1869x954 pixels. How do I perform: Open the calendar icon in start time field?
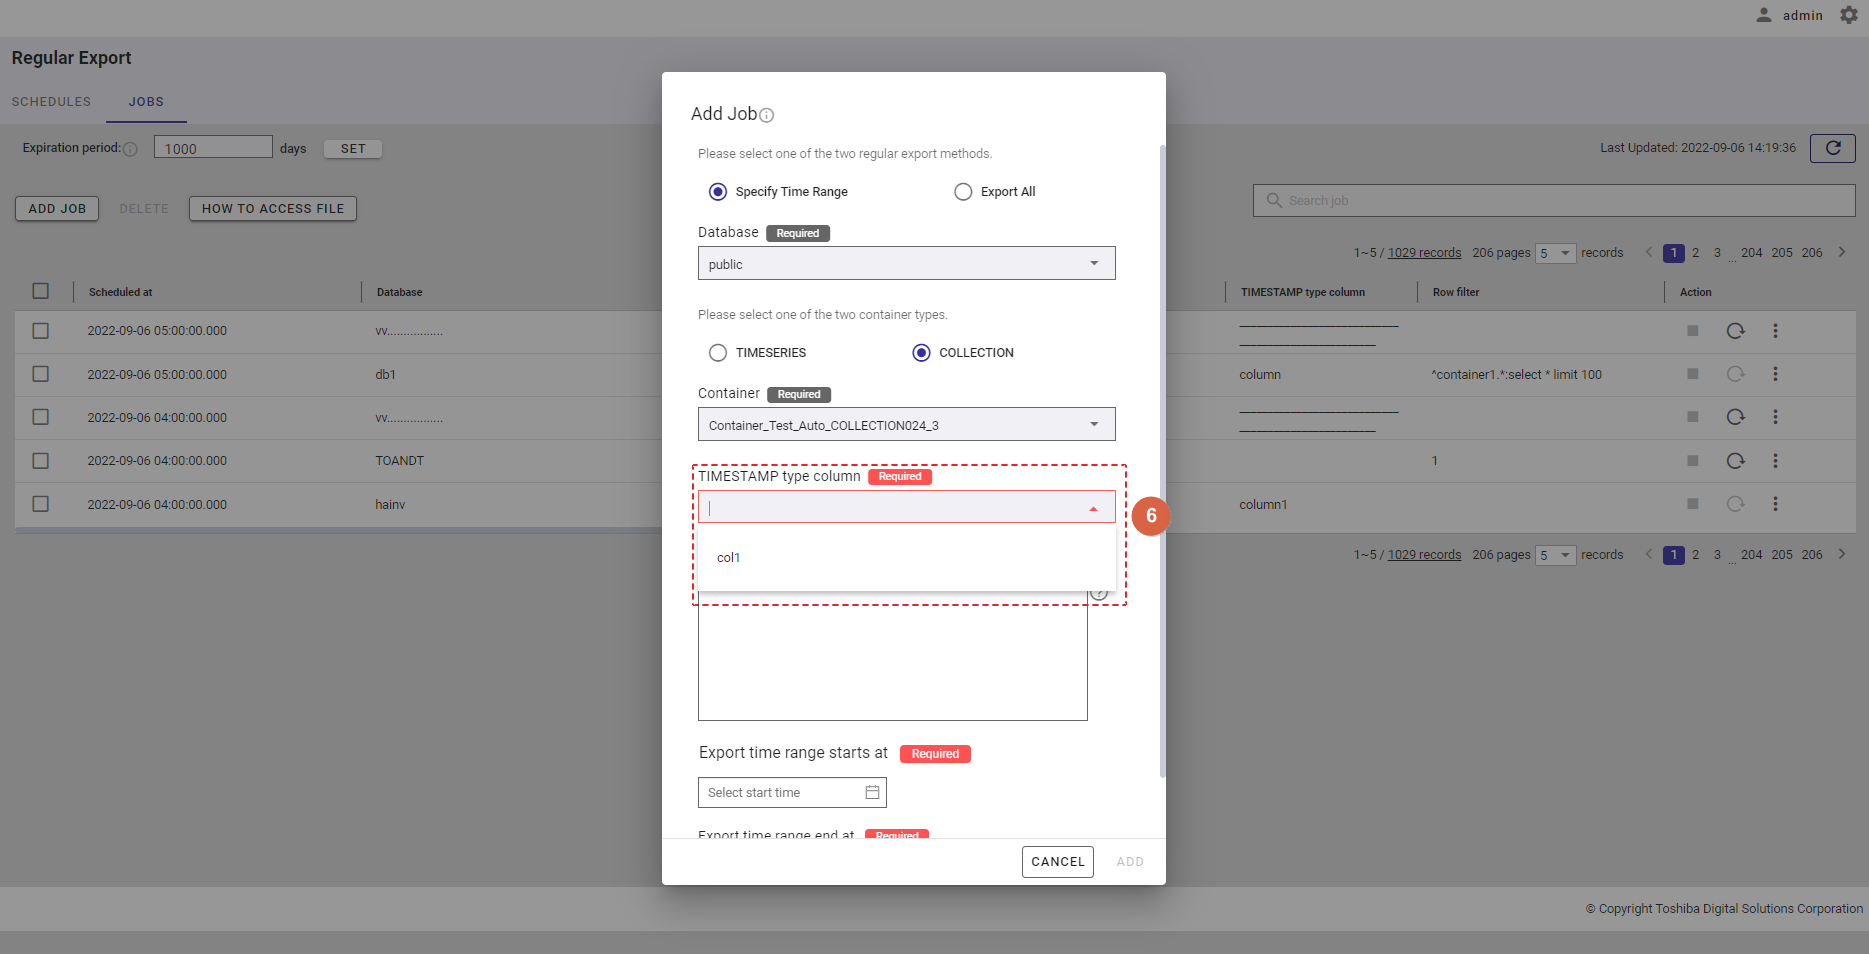pyautogui.click(x=872, y=792)
